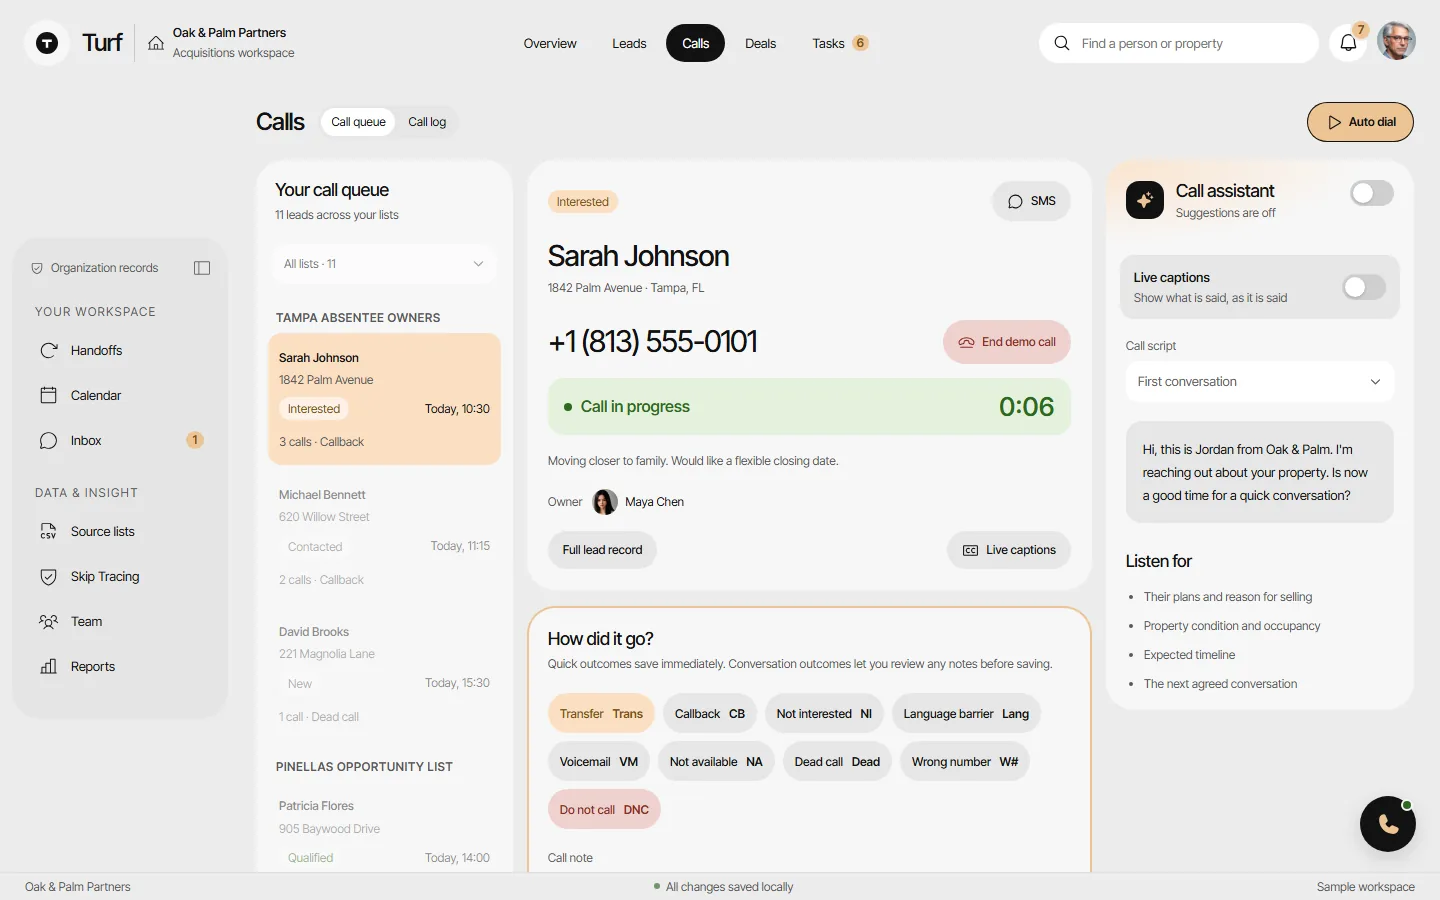Open Source lists in sidebar
The image size is (1440, 900).
point(120,532)
